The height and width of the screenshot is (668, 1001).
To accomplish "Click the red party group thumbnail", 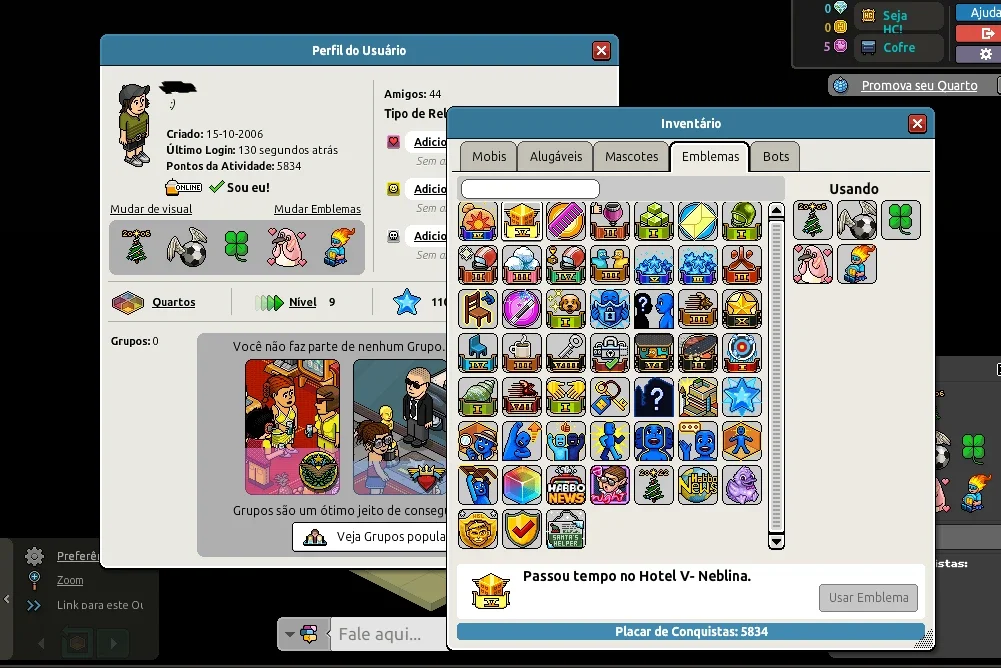I will [292, 427].
